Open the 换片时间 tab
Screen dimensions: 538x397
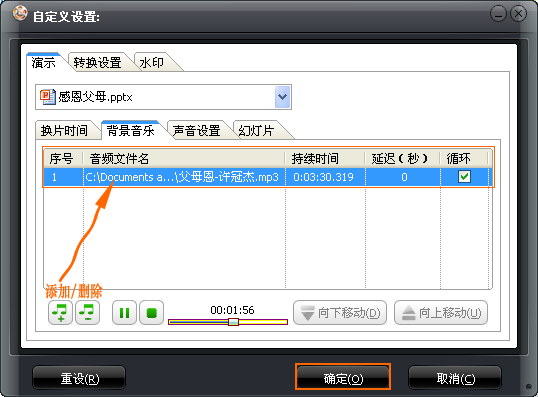64,130
